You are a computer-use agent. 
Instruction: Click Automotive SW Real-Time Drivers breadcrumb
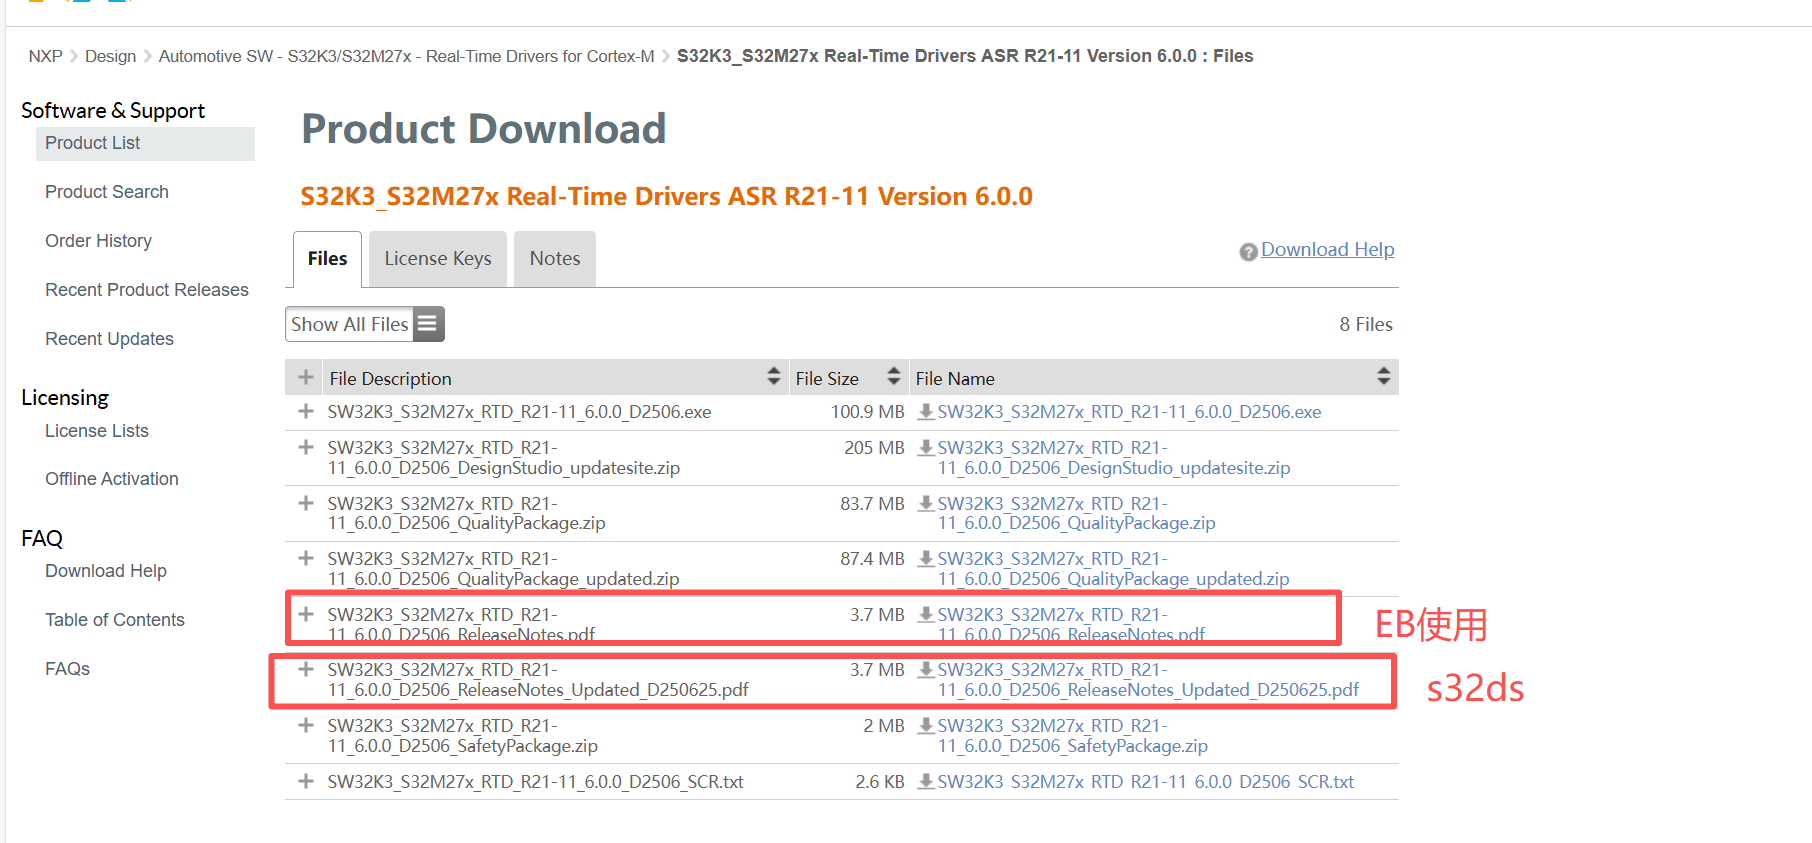point(406,56)
